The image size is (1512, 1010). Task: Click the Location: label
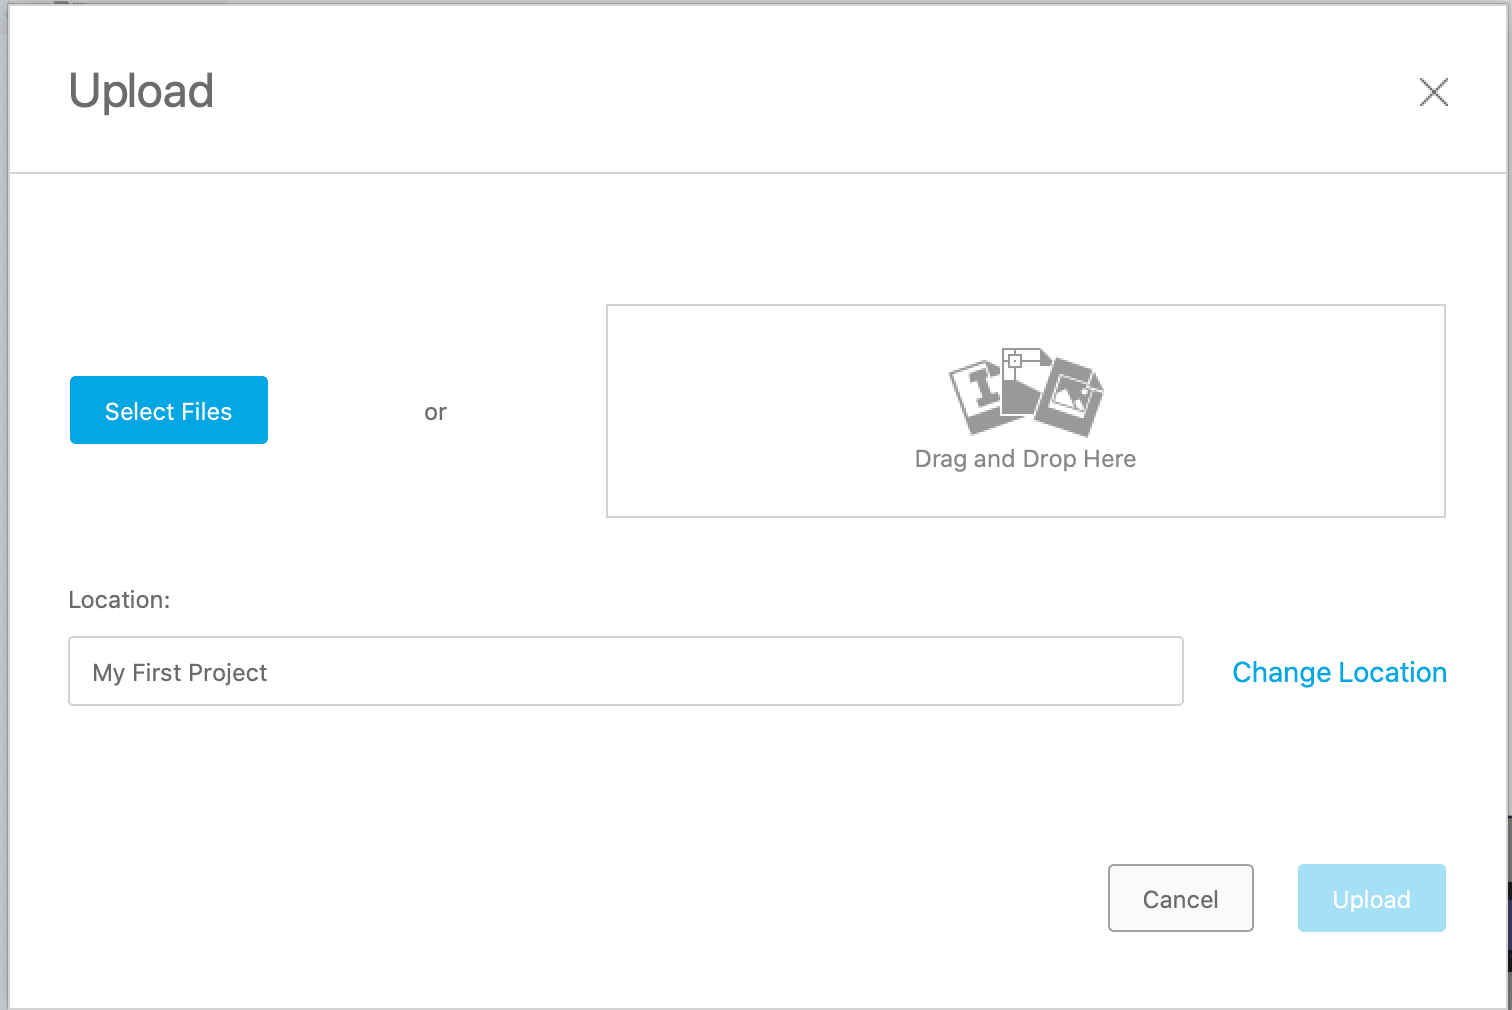coord(119,600)
